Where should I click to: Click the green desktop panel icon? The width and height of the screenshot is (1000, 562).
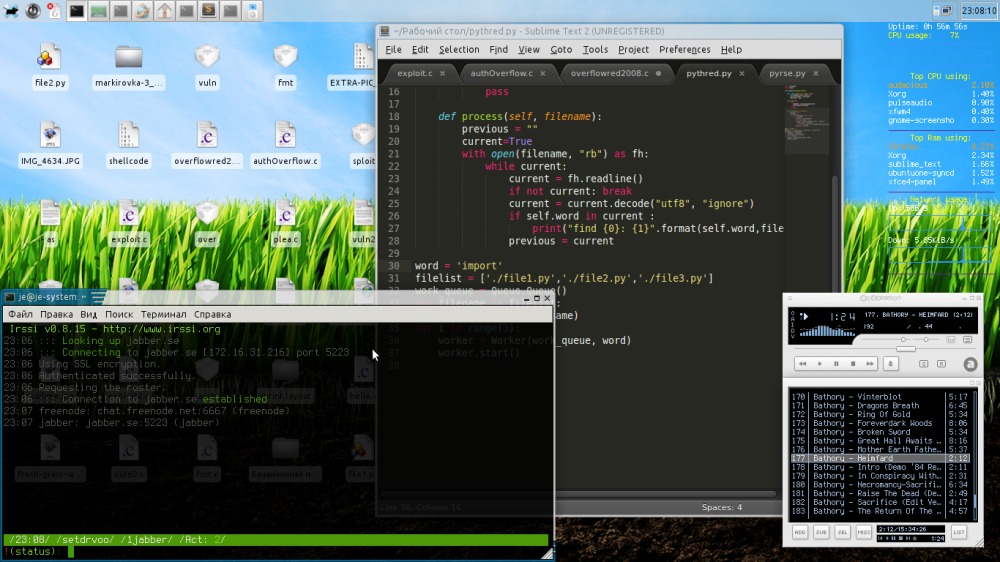click(98, 11)
